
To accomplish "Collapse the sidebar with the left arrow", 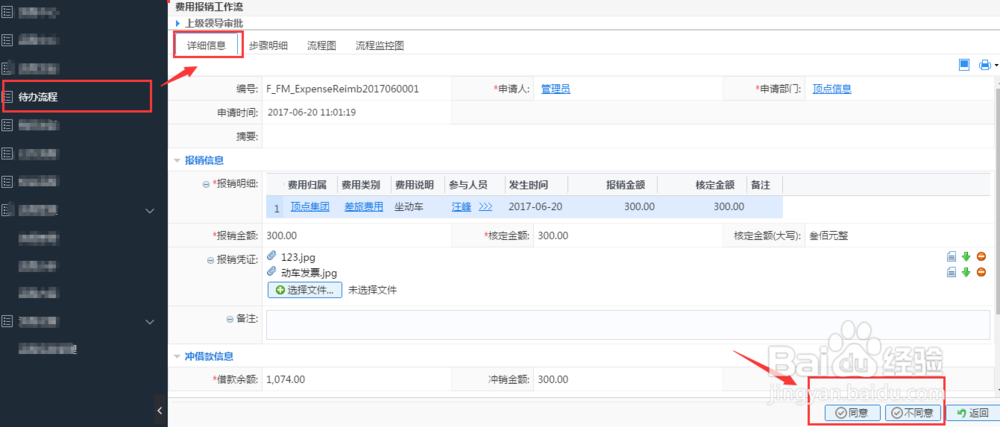I will tap(160, 410).
